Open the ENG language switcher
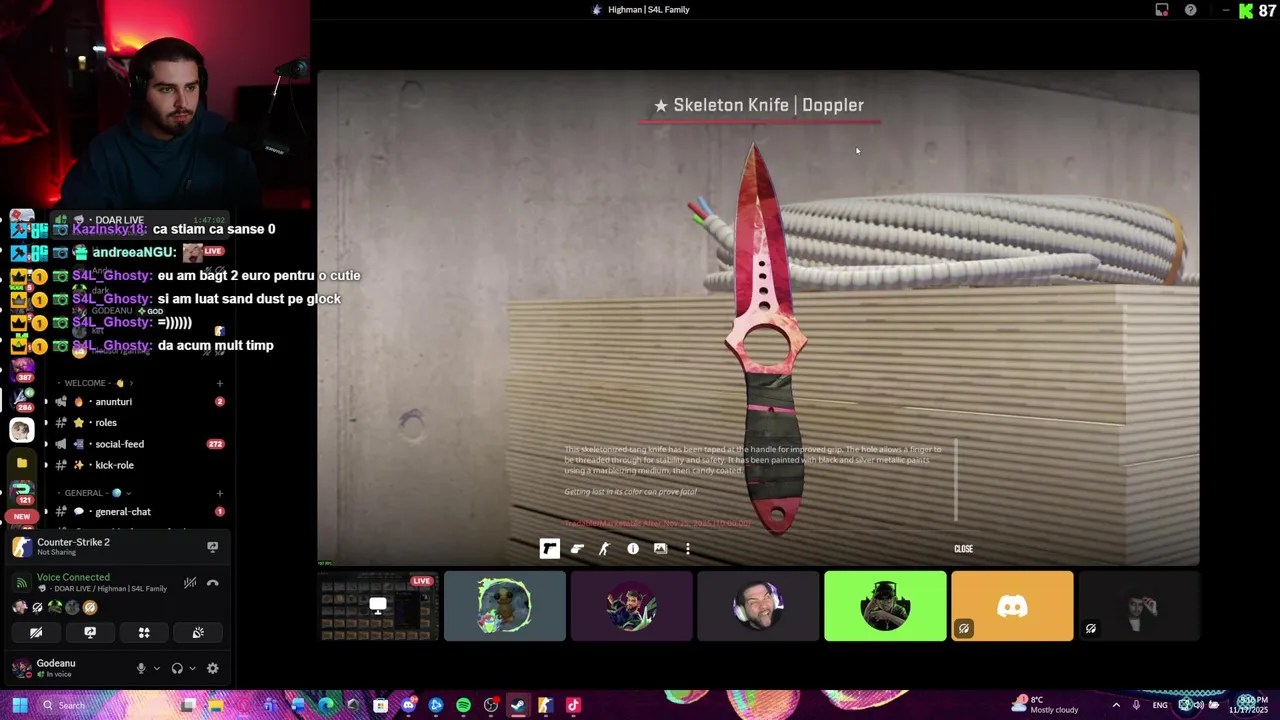1280x720 pixels. [x=1160, y=705]
